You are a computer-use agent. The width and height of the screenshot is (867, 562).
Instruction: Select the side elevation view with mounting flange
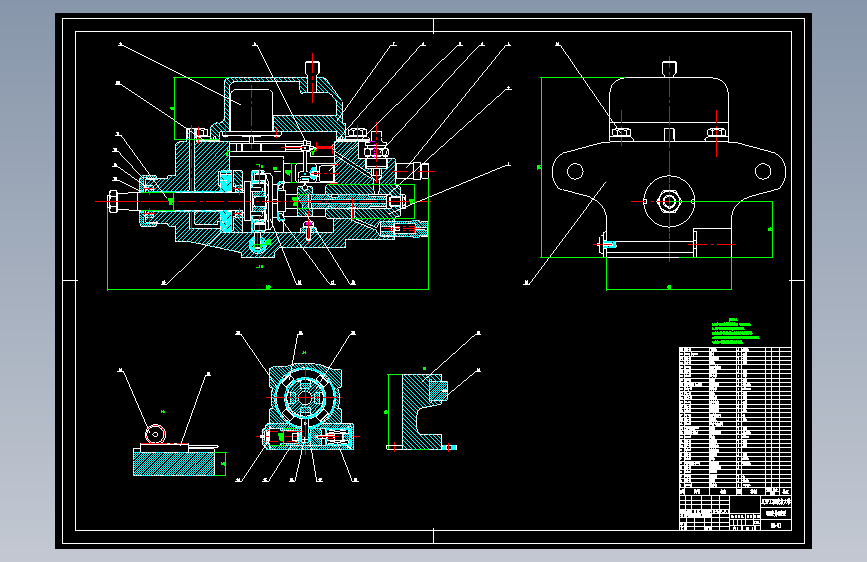point(668,160)
